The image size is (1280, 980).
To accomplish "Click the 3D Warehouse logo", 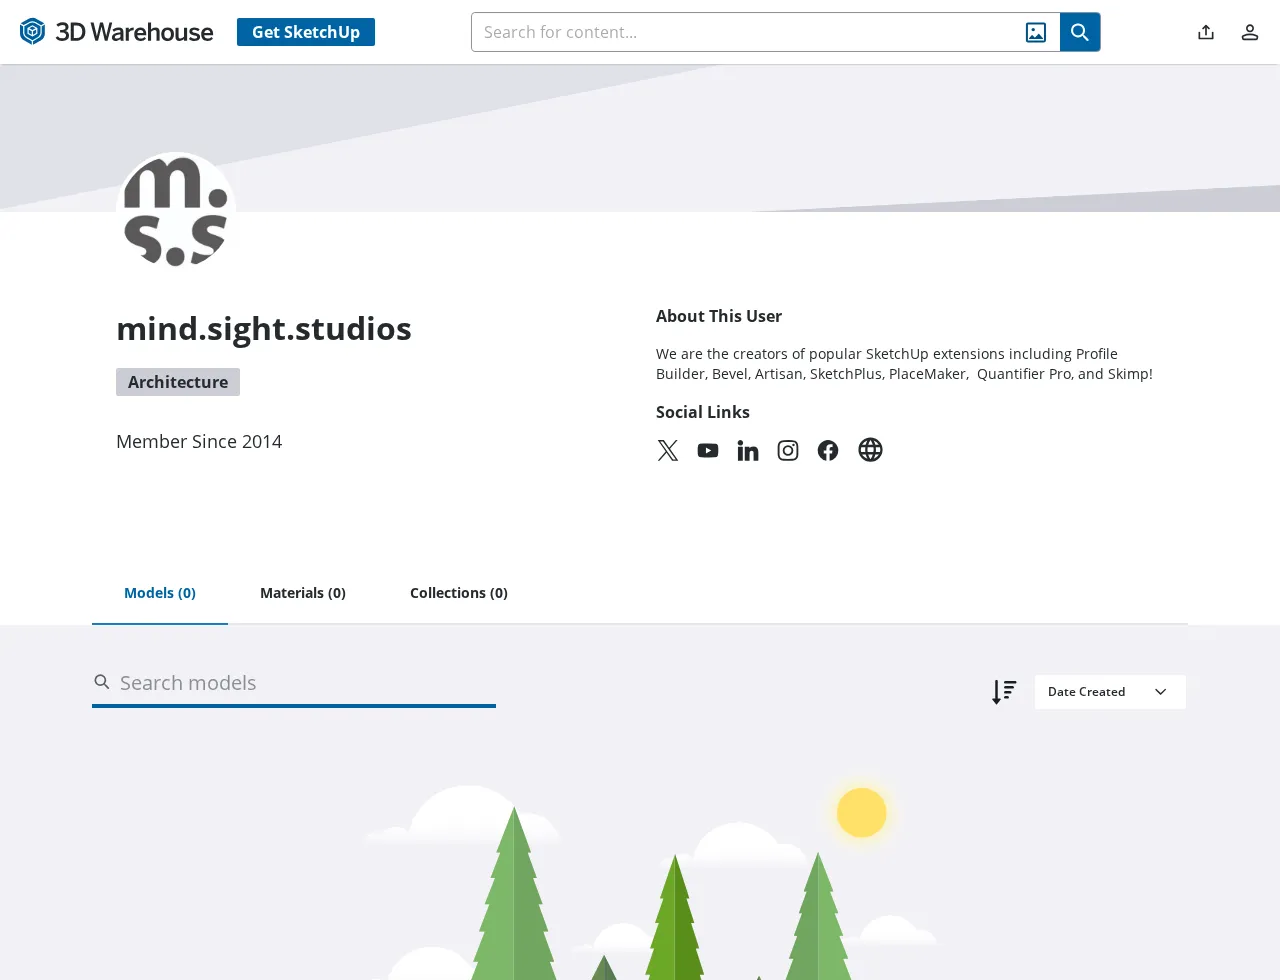I will 116,32.
